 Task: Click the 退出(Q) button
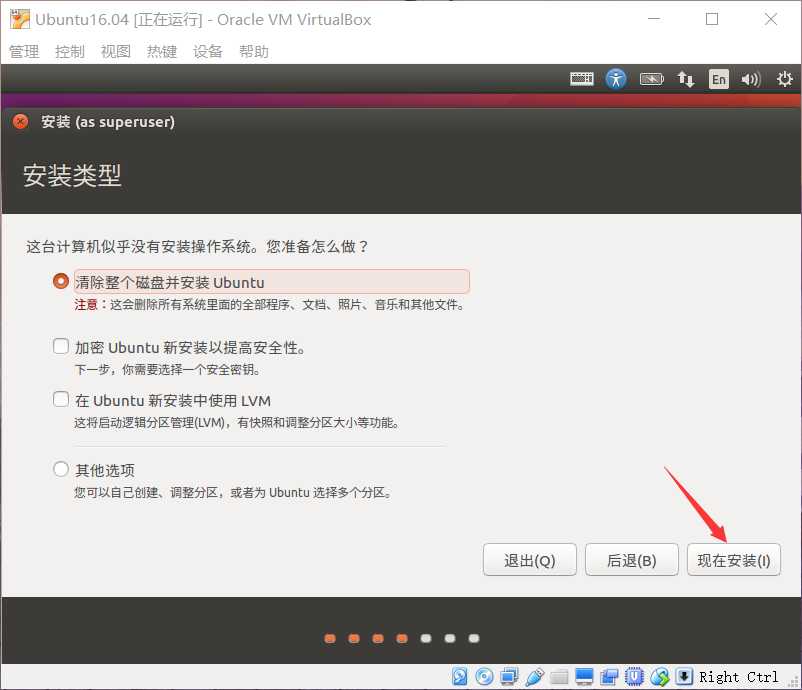tap(529, 560)
